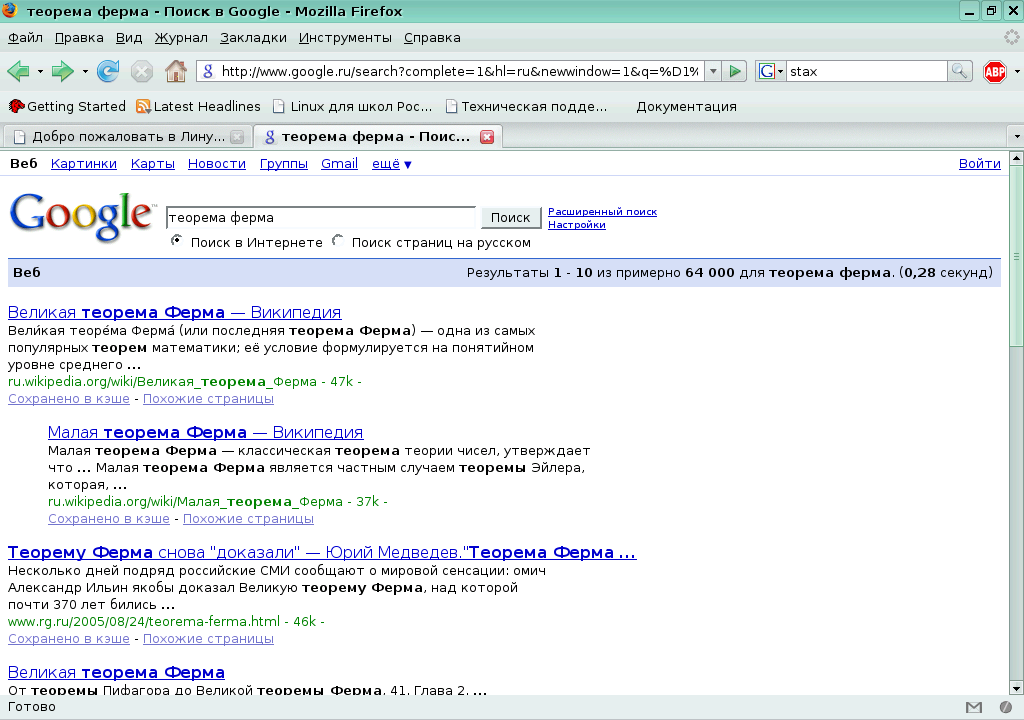The height and width of the screenshot is (720, 1024).
Task: Select radio button 'Поиск страниц на русском'
Action: tap(338, 241)
